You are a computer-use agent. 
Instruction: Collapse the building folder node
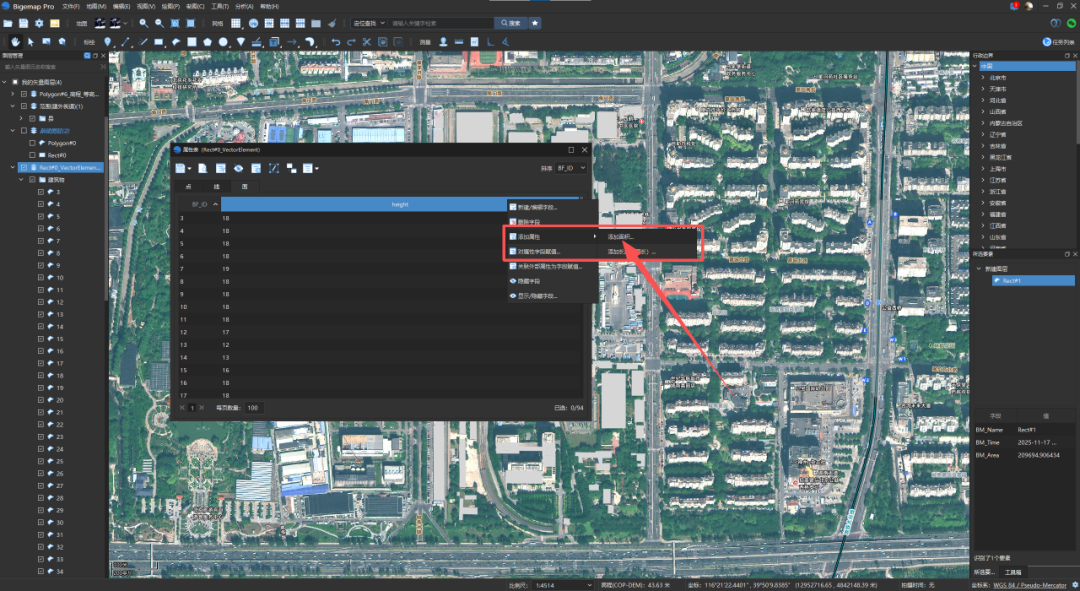(x=21, y=180)
